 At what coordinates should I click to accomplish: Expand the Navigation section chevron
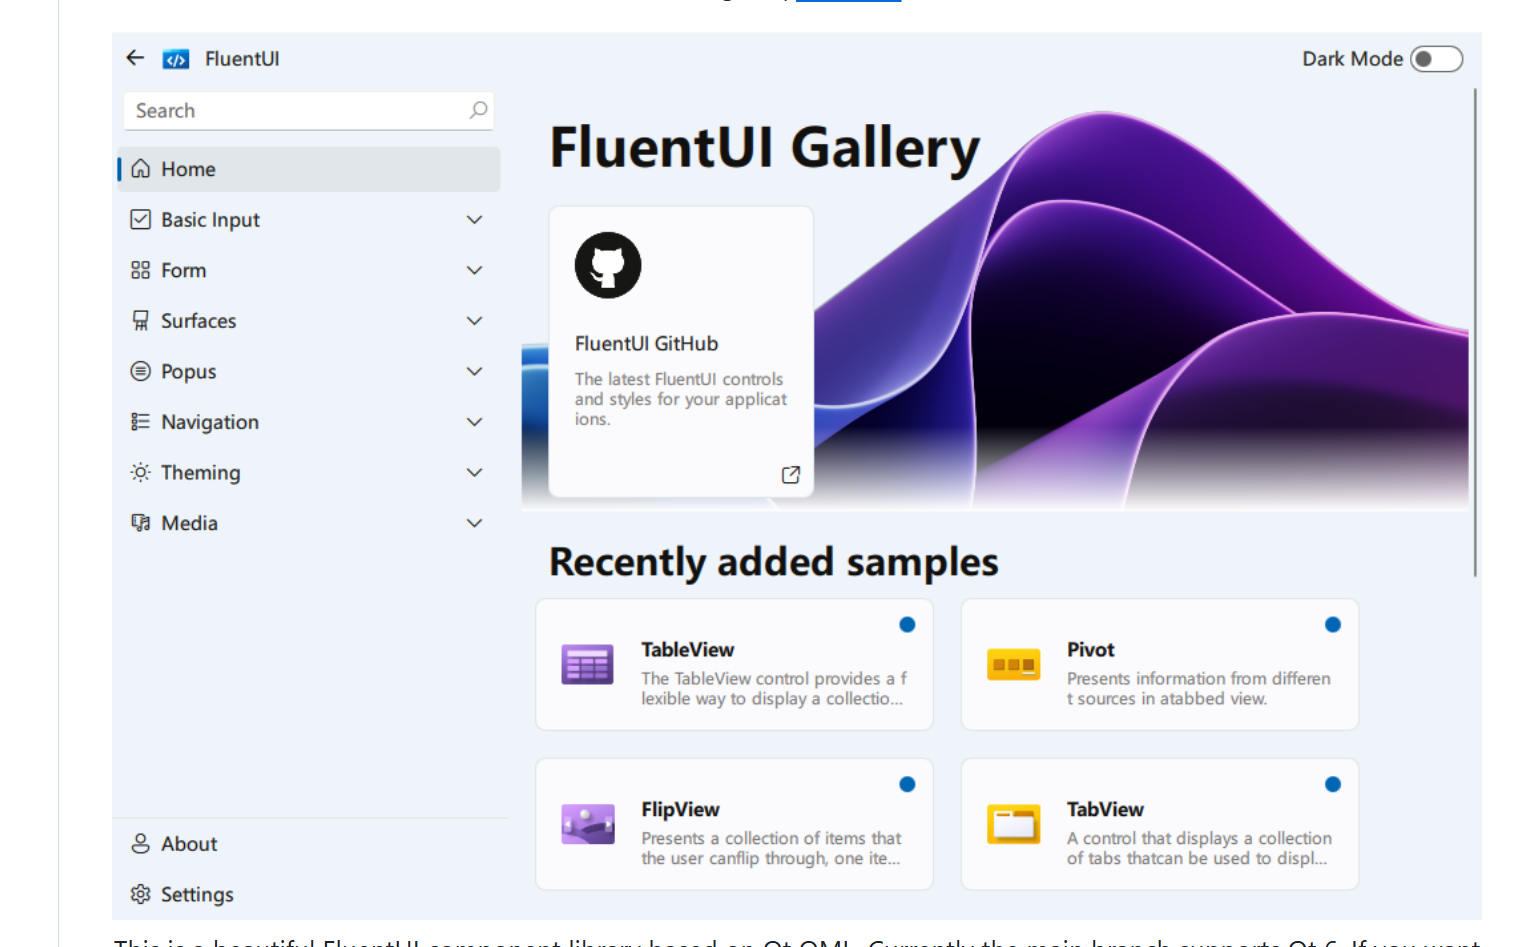tap(475, 422)
